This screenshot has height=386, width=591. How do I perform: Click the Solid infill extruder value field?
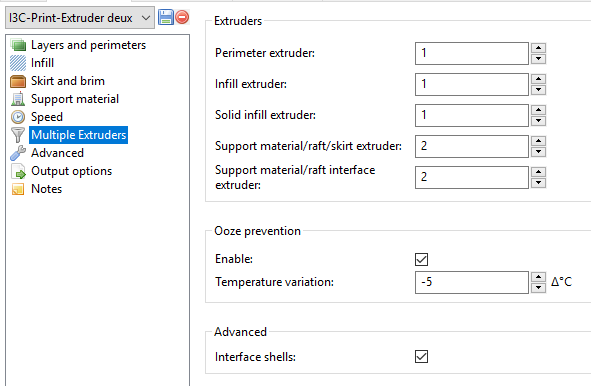(472, 115)
